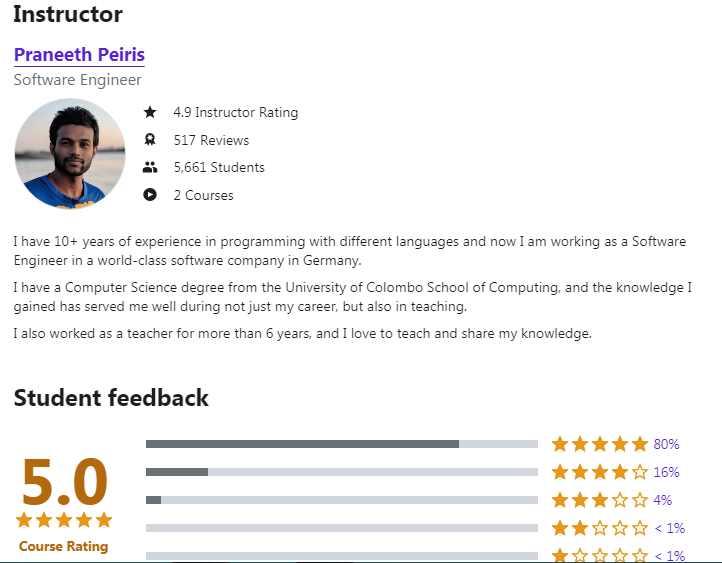Click the four-star rating icons next to 16%
The height and width of the screenshot is (563, 722).
click(x=600, y=472)
